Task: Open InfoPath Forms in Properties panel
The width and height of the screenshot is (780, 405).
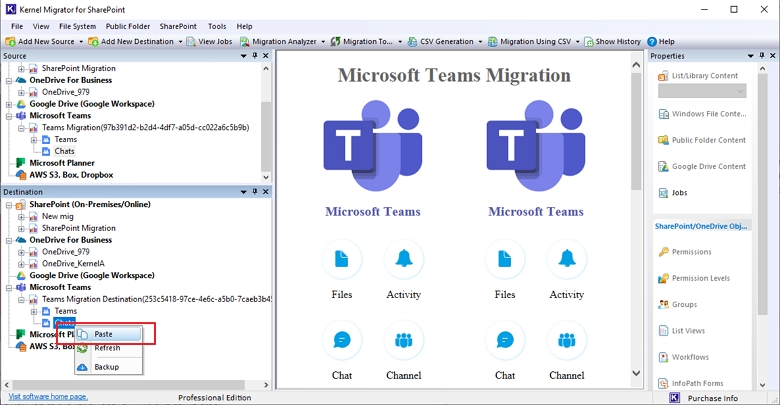Action: pyautogui.click(x=691, y=384)
